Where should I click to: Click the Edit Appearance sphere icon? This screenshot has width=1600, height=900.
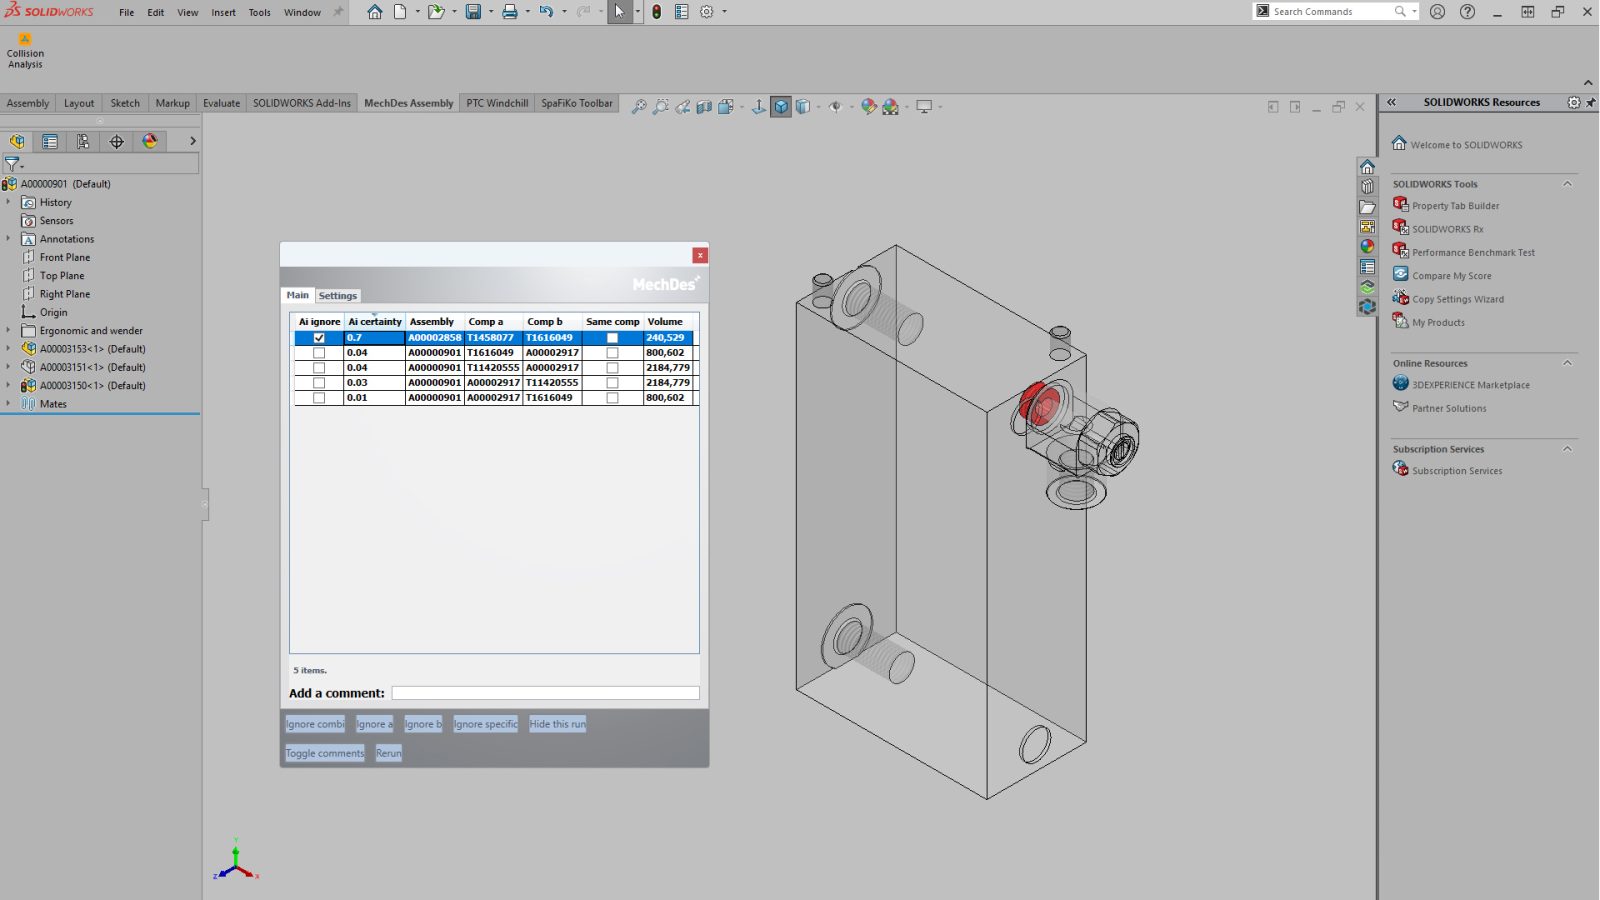(868, 106)
